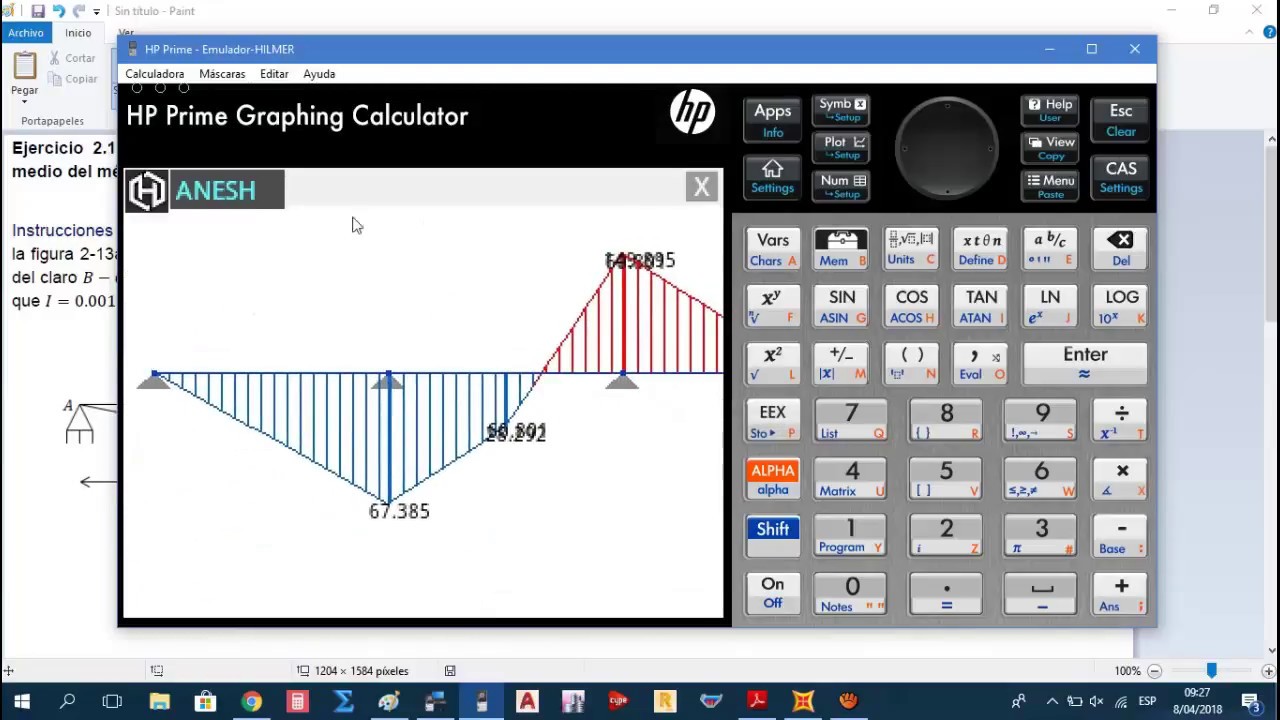
Task: Tap the blue Shift key
Action: 772,536
